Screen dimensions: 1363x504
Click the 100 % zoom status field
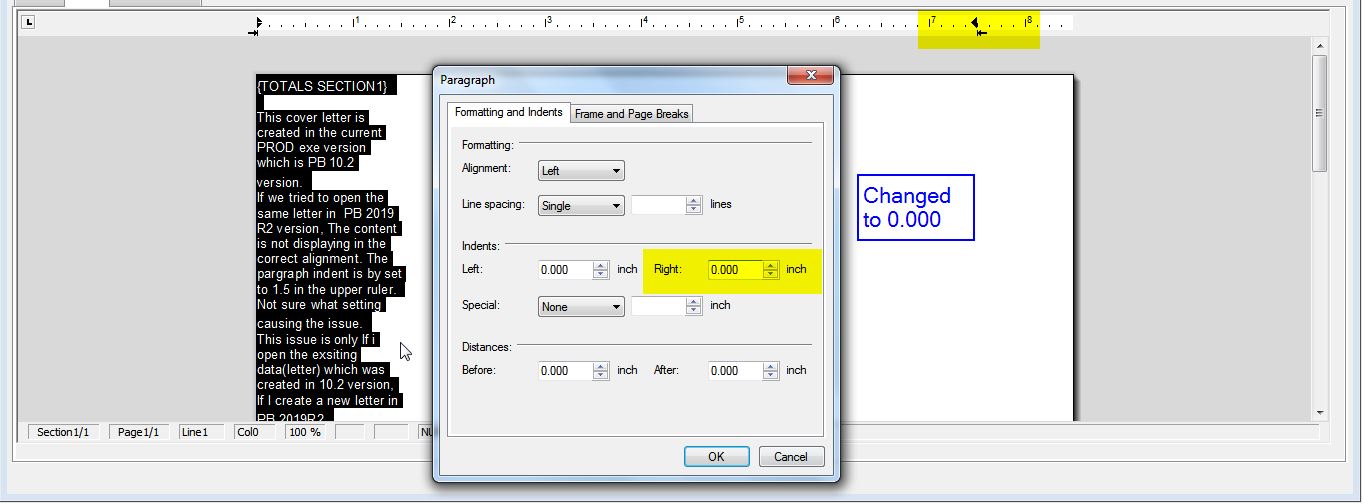[x=306, y=432]
